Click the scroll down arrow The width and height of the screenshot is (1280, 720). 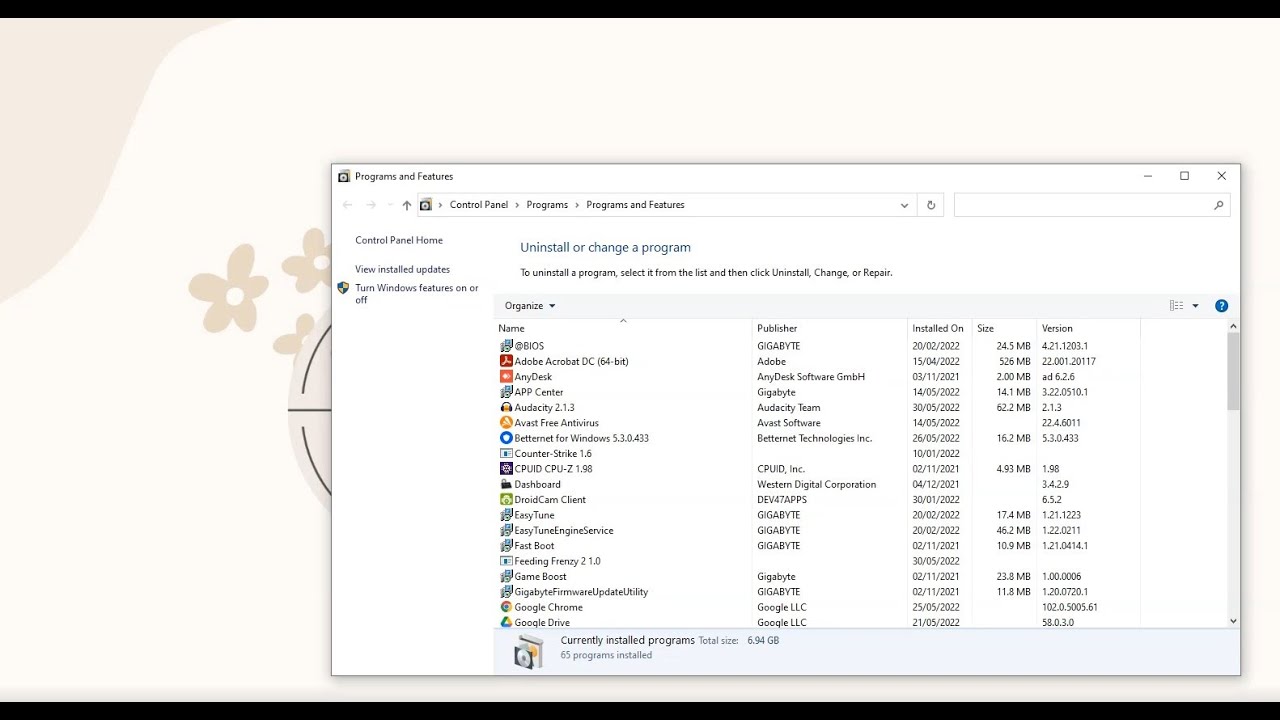(x=1233, y=621)
